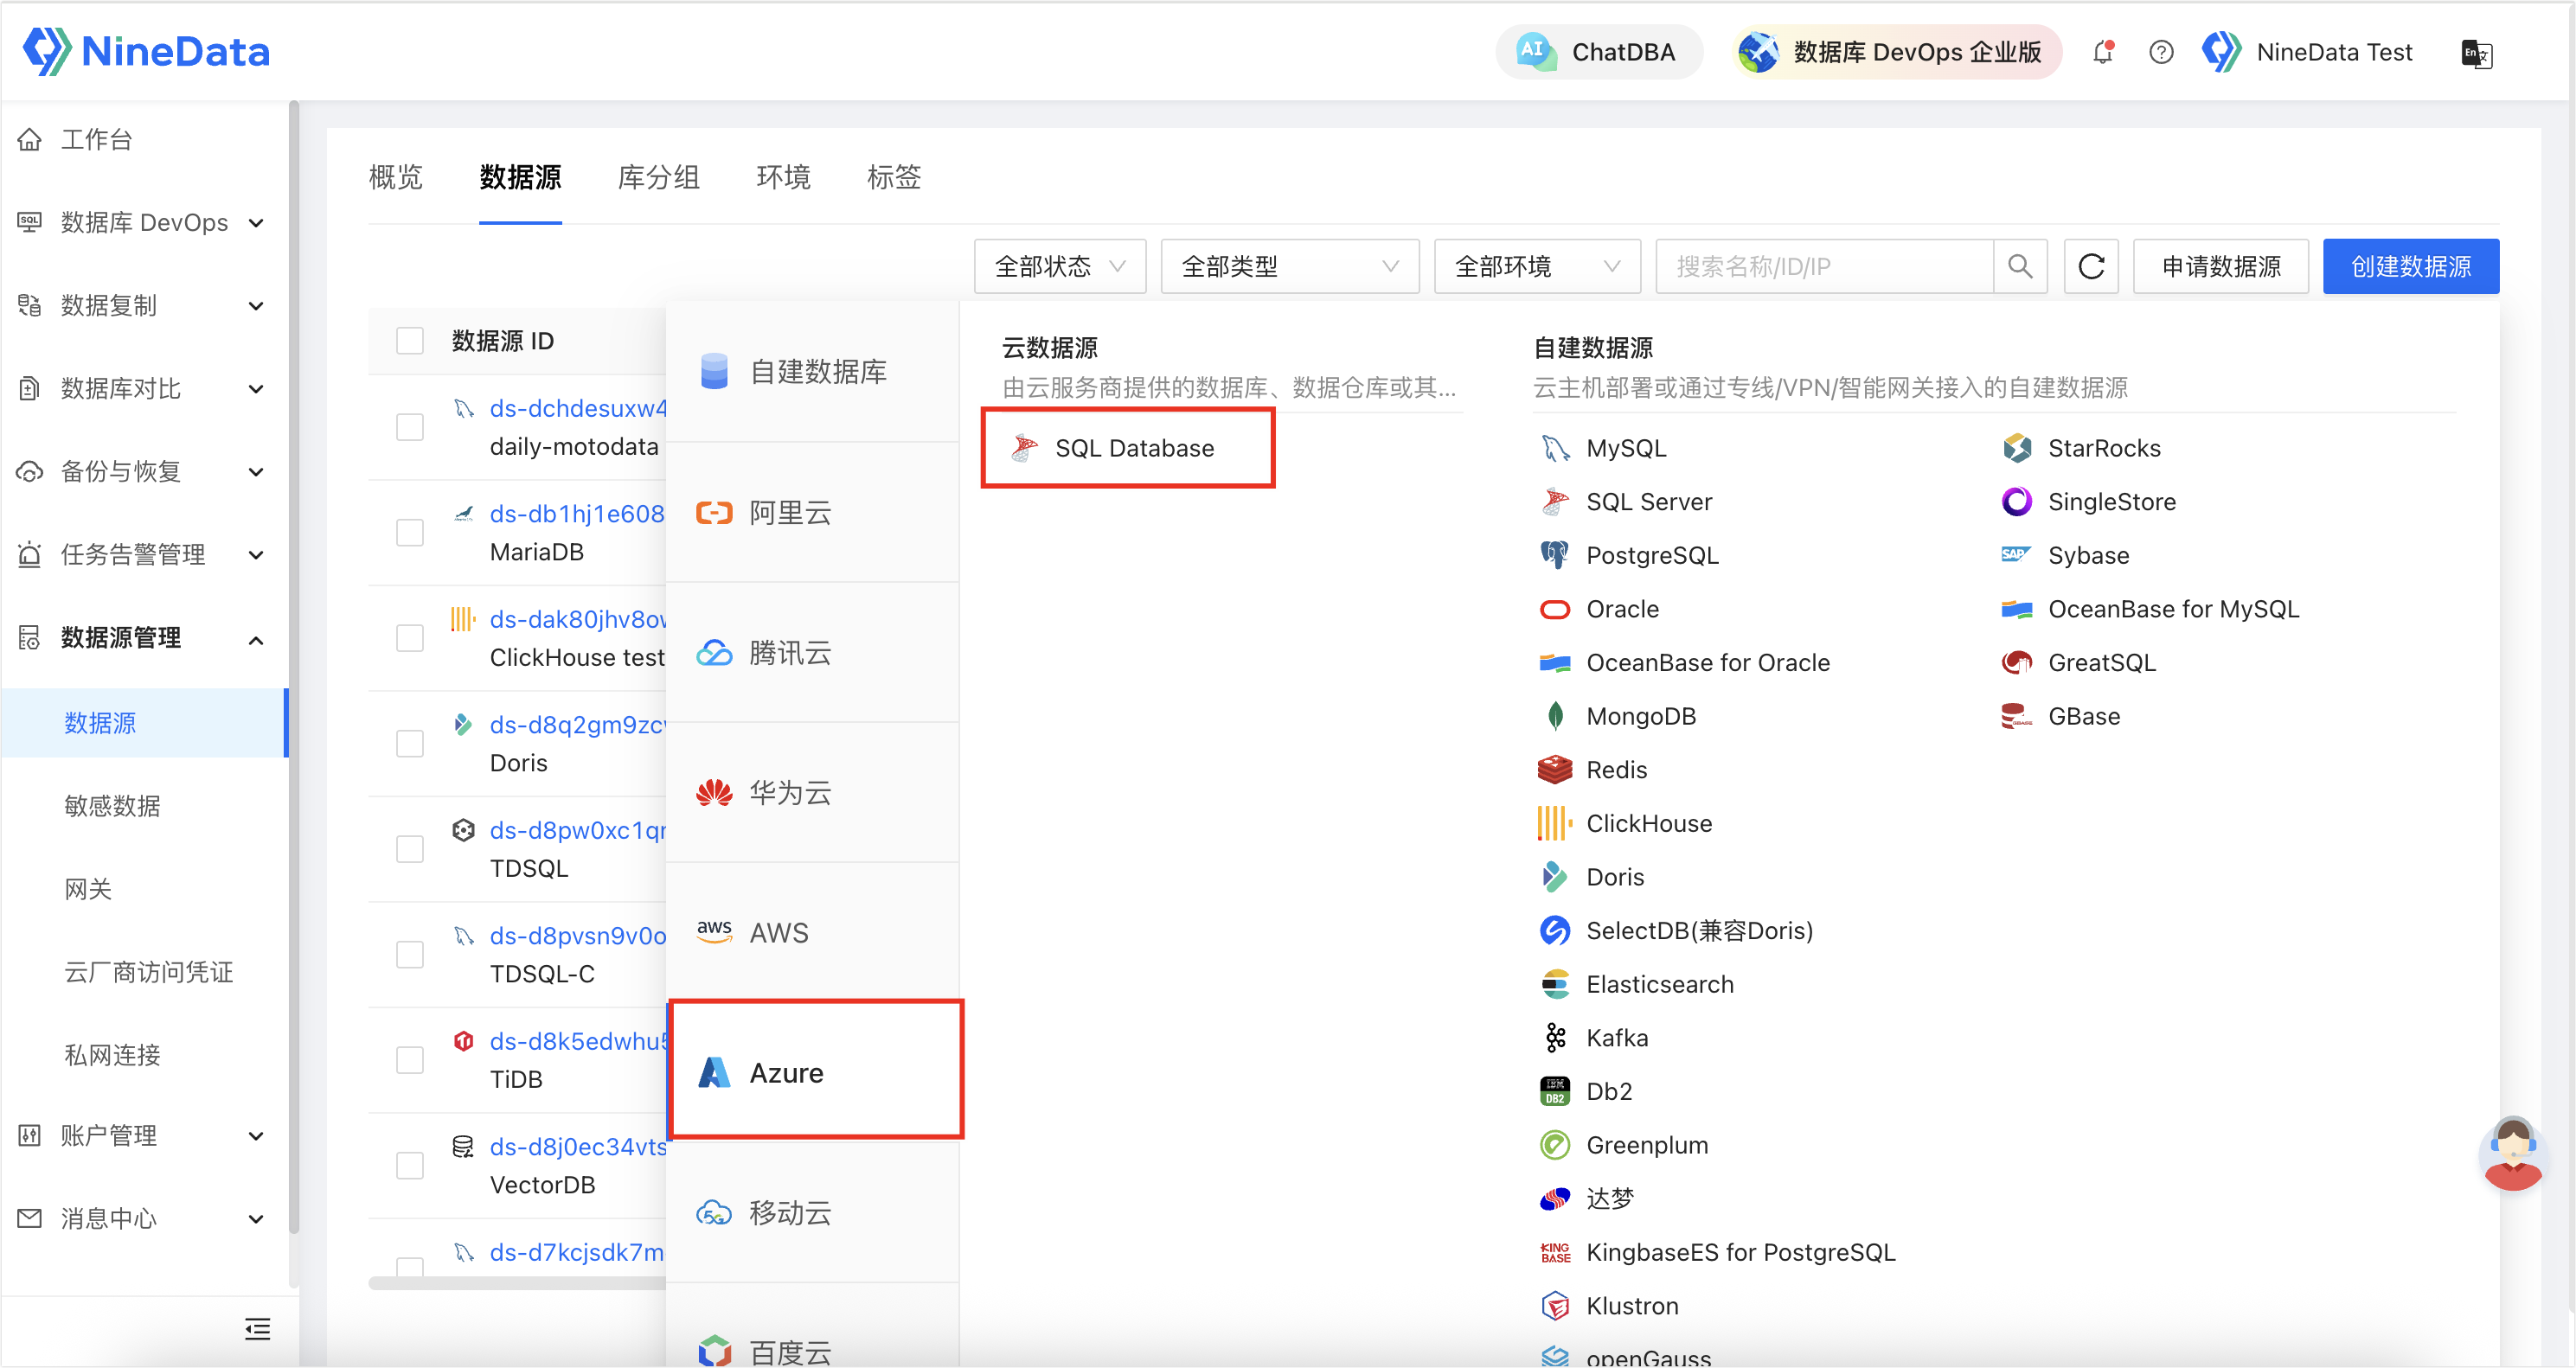Open the notification bell icon
Viewport: 2576px width, 1368px height.
click(2103, 52)
